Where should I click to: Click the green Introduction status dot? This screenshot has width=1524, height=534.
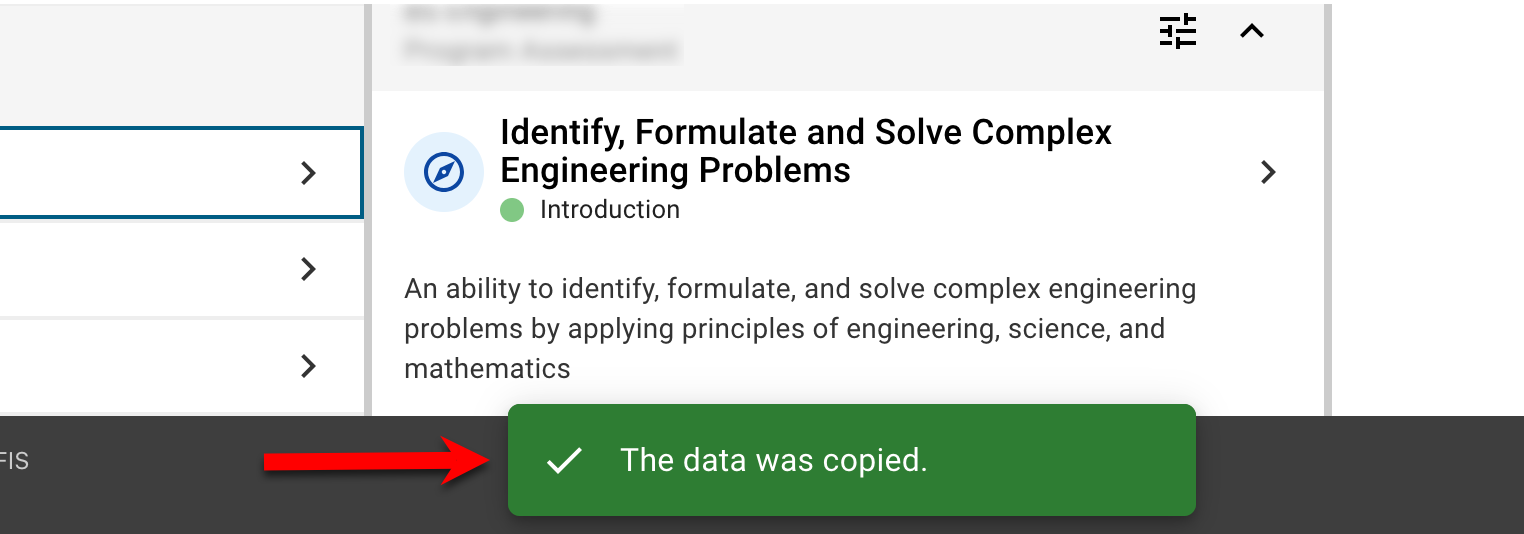512,210
